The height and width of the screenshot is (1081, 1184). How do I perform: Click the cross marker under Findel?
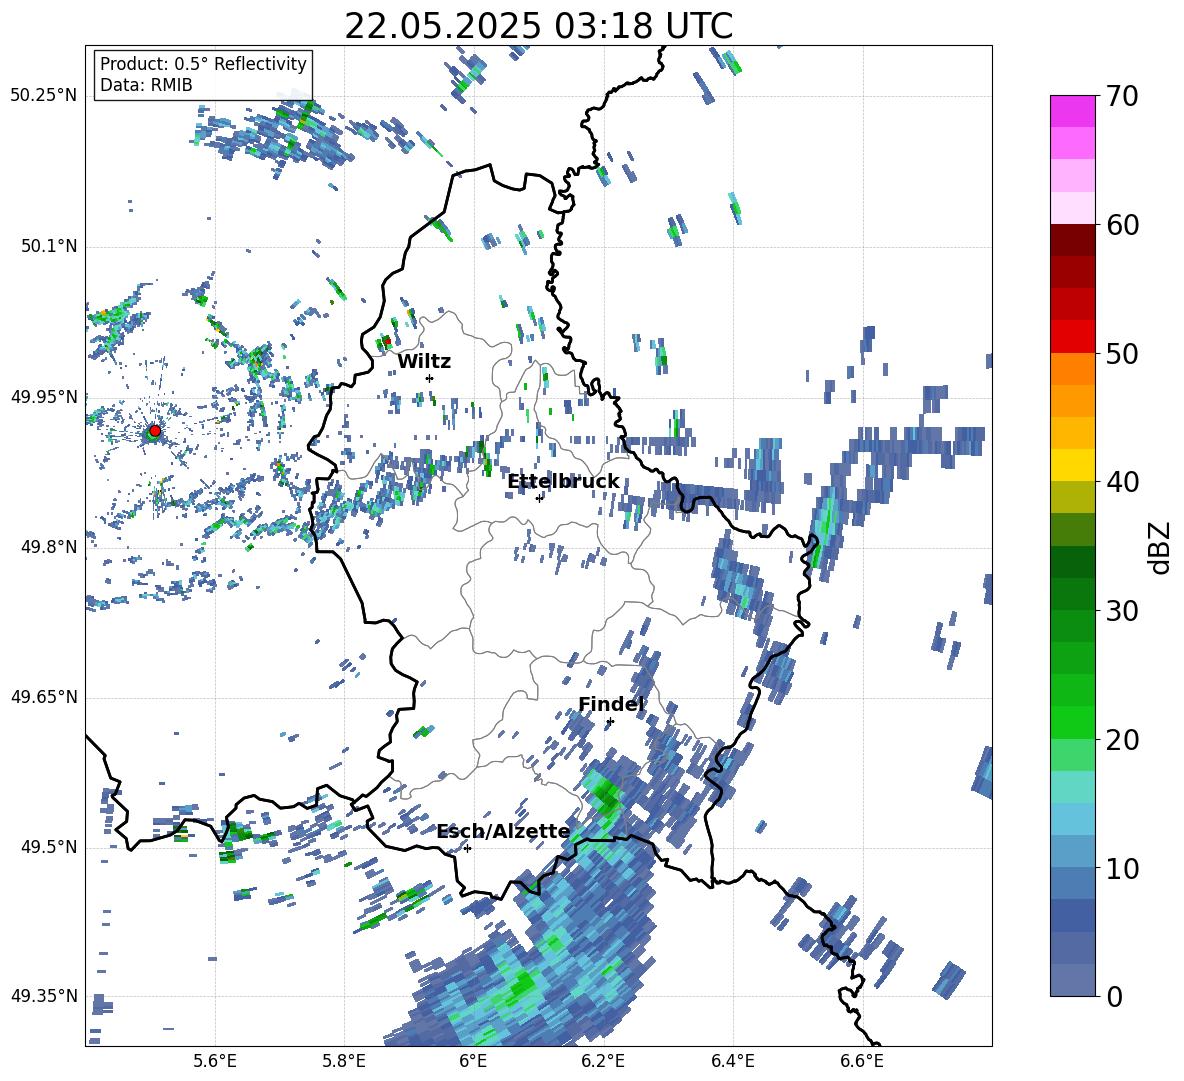pos(610,722)
